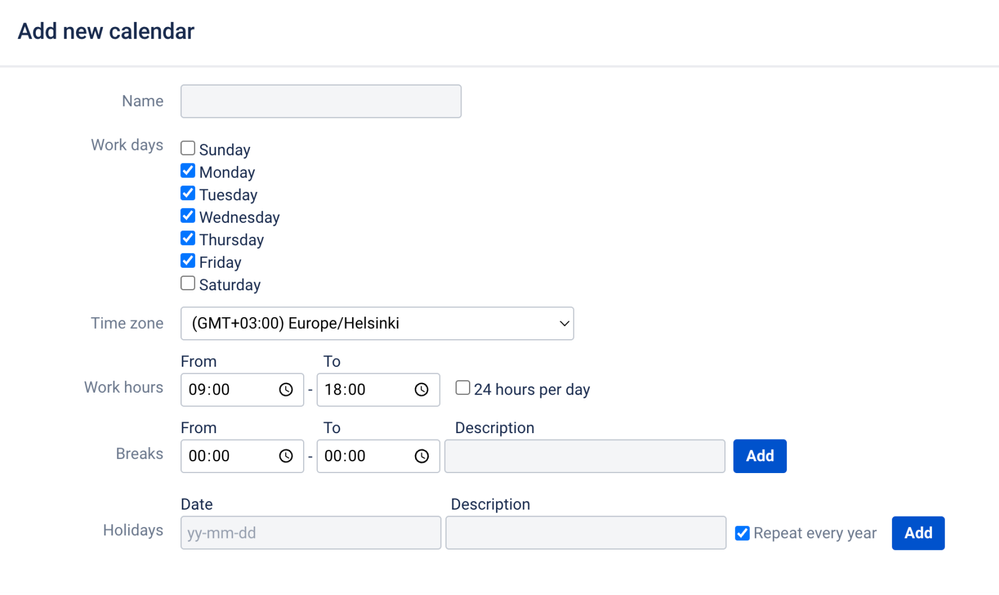The width and height of the screenshot is (999, 595).
Task: Uncheck Friday work day
Action: tap(188, 261)
